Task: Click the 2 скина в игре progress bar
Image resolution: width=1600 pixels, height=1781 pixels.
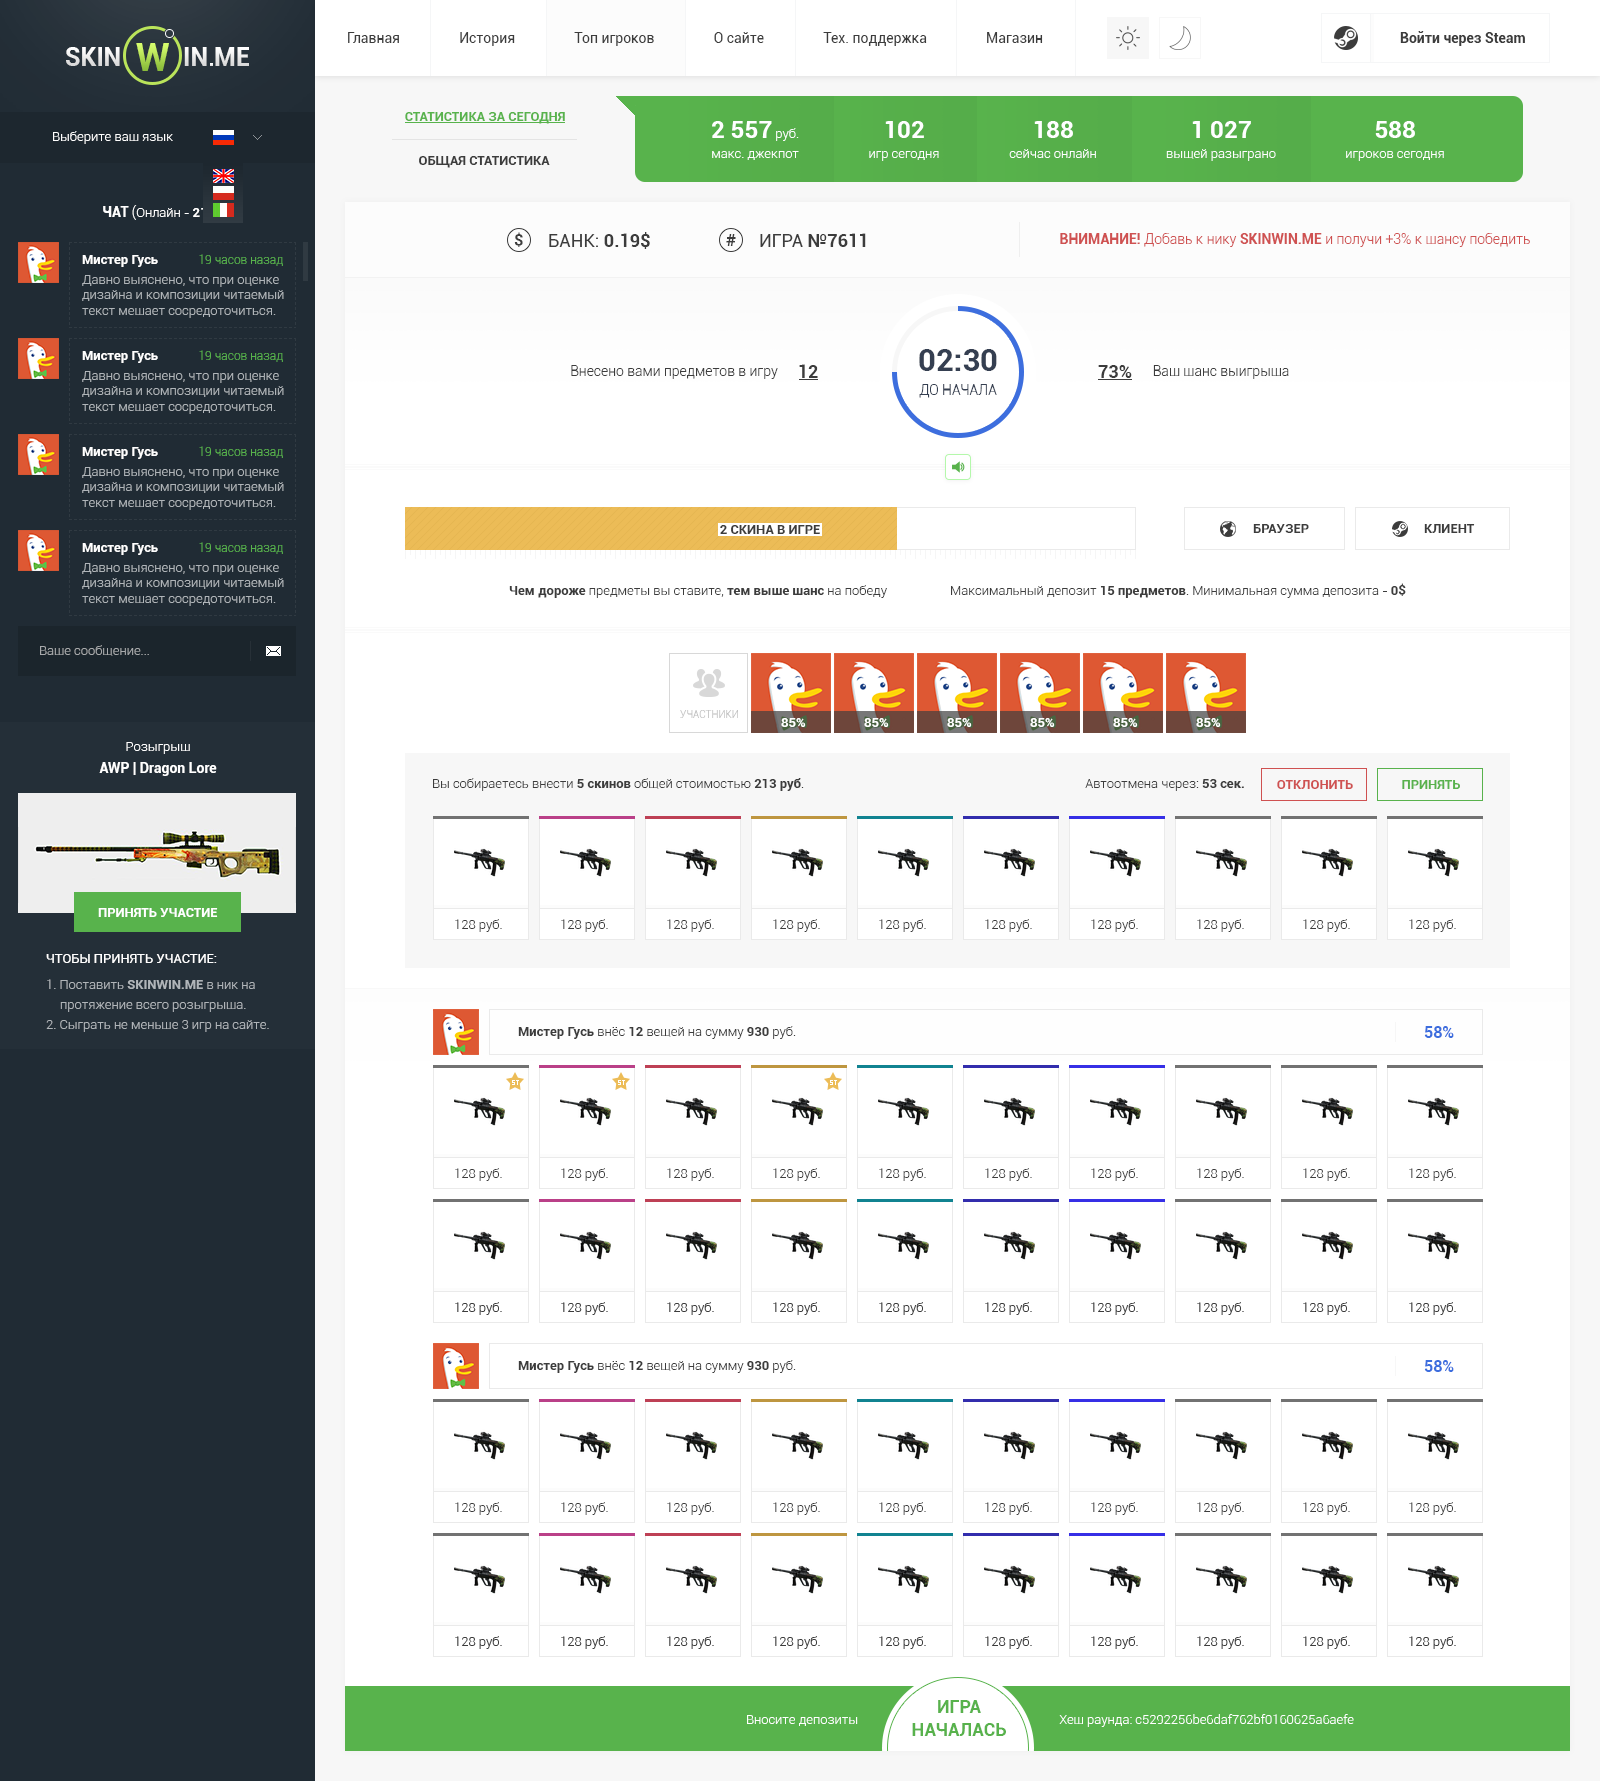Action: pos(770,529)
